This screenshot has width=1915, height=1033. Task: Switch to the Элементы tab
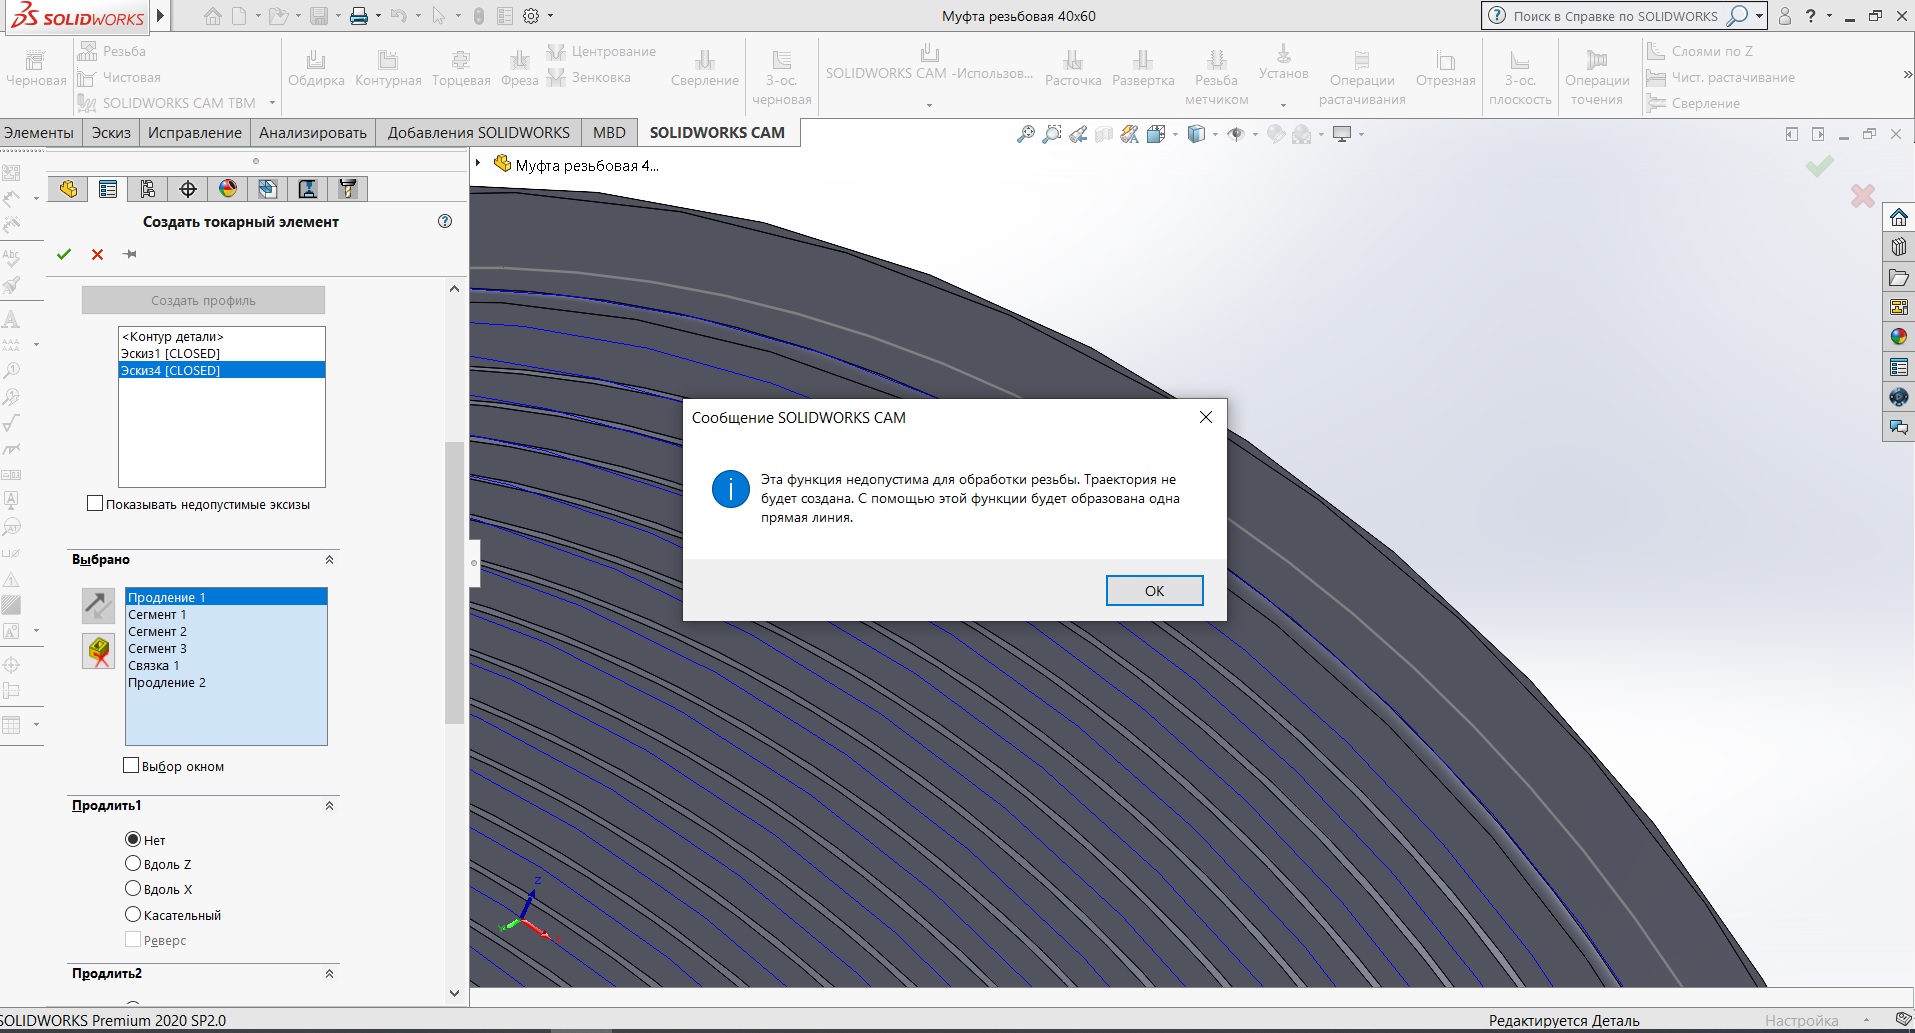coord(39,133)
